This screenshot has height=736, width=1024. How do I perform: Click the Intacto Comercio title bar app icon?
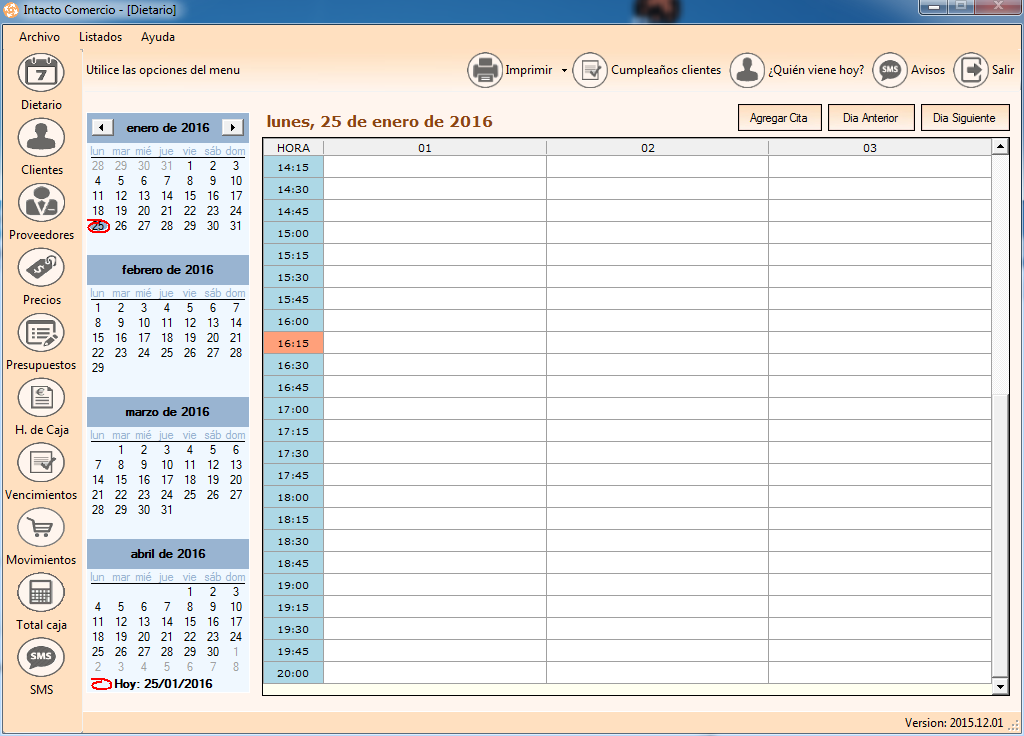click(x=11, y=10)
